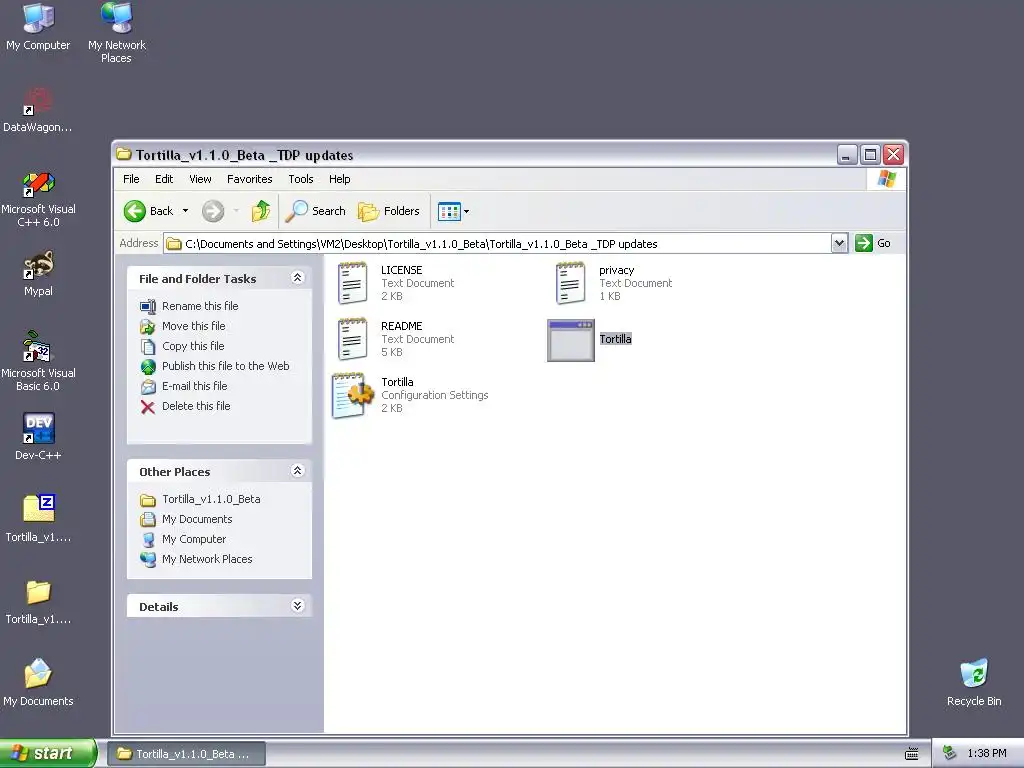The image size is (1024, 768).
Task: Expand the Details panel
Action: [x=297, y=605]
